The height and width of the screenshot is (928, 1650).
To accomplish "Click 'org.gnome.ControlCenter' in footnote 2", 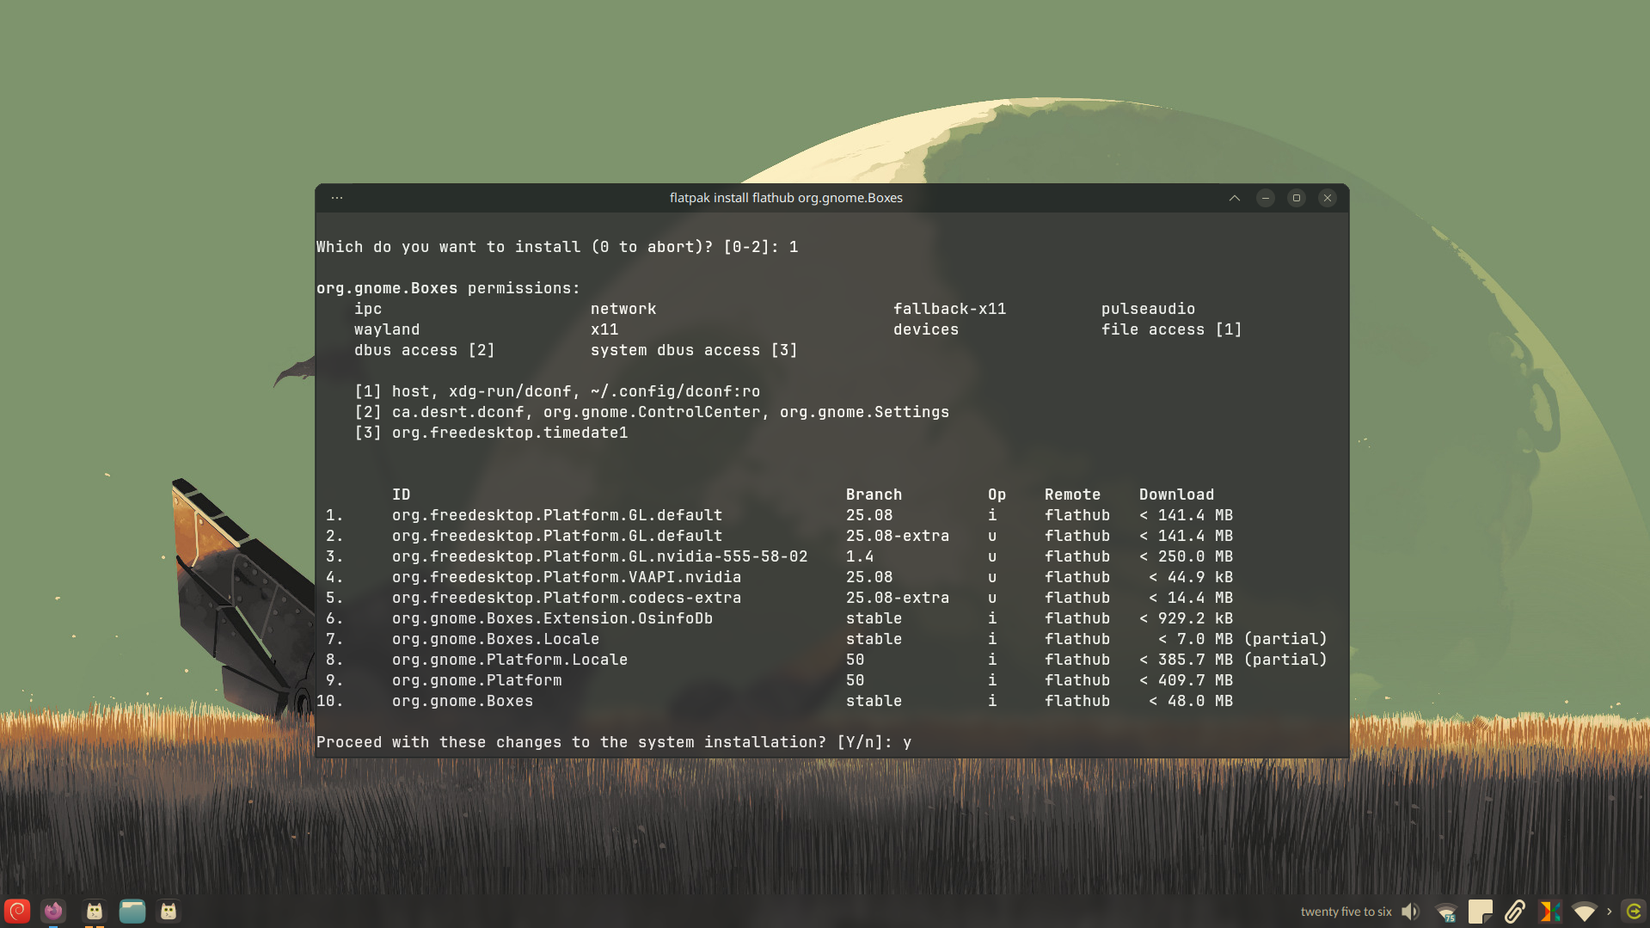I will click(x=652, y=412).
